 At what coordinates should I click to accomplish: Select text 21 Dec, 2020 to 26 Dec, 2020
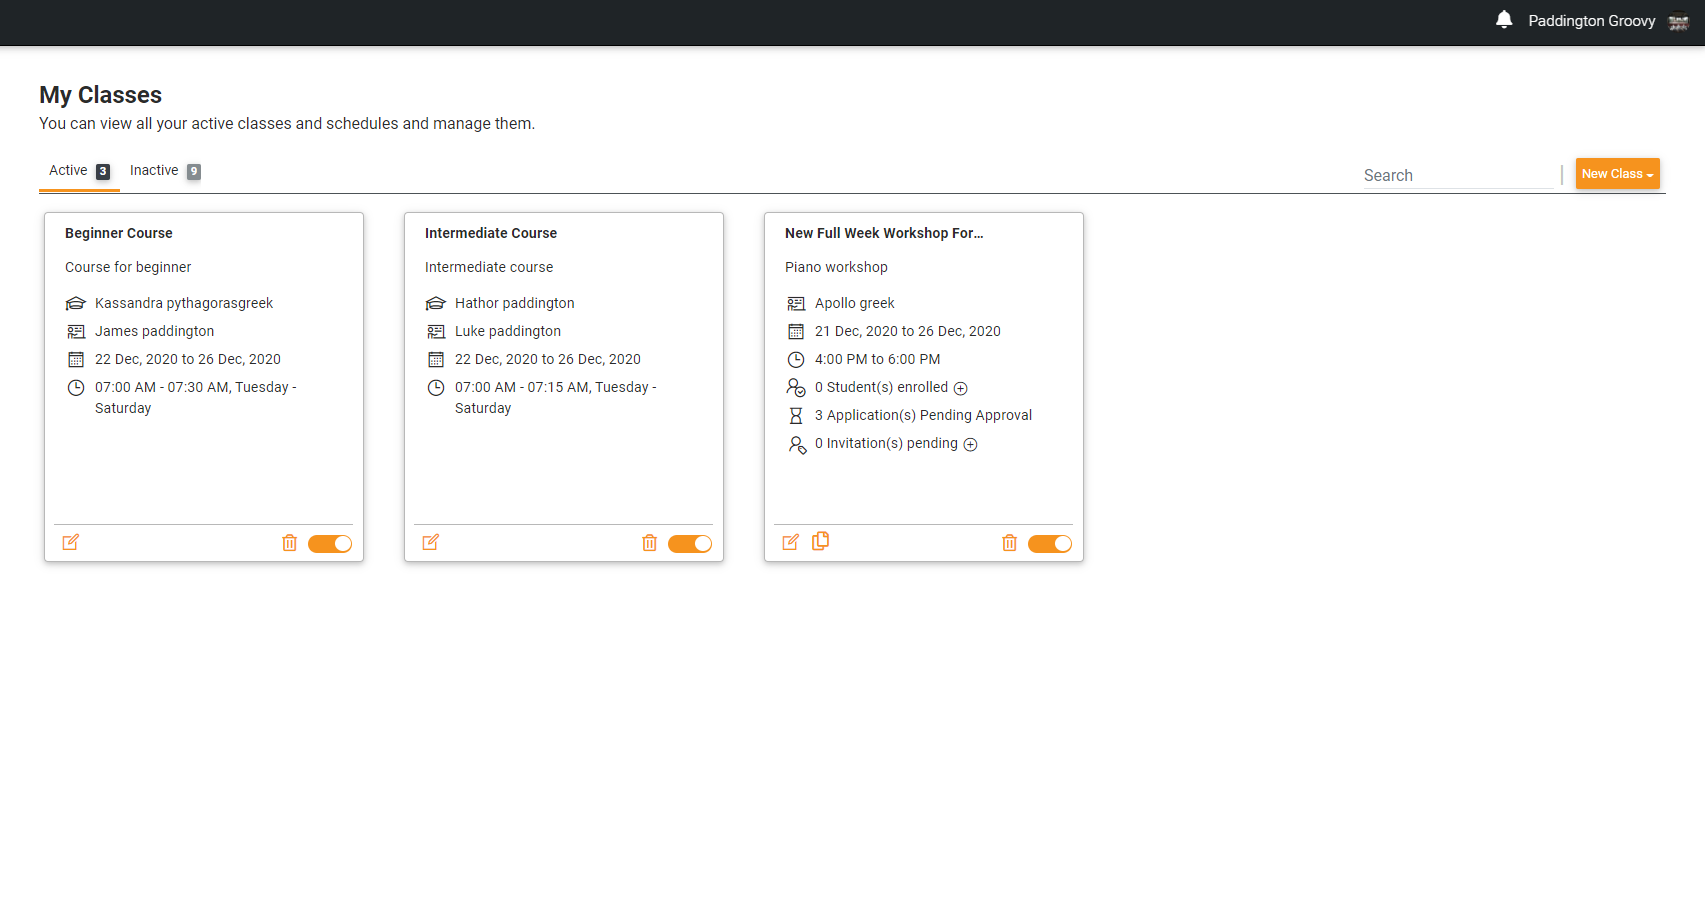click(x=908, y=331)
